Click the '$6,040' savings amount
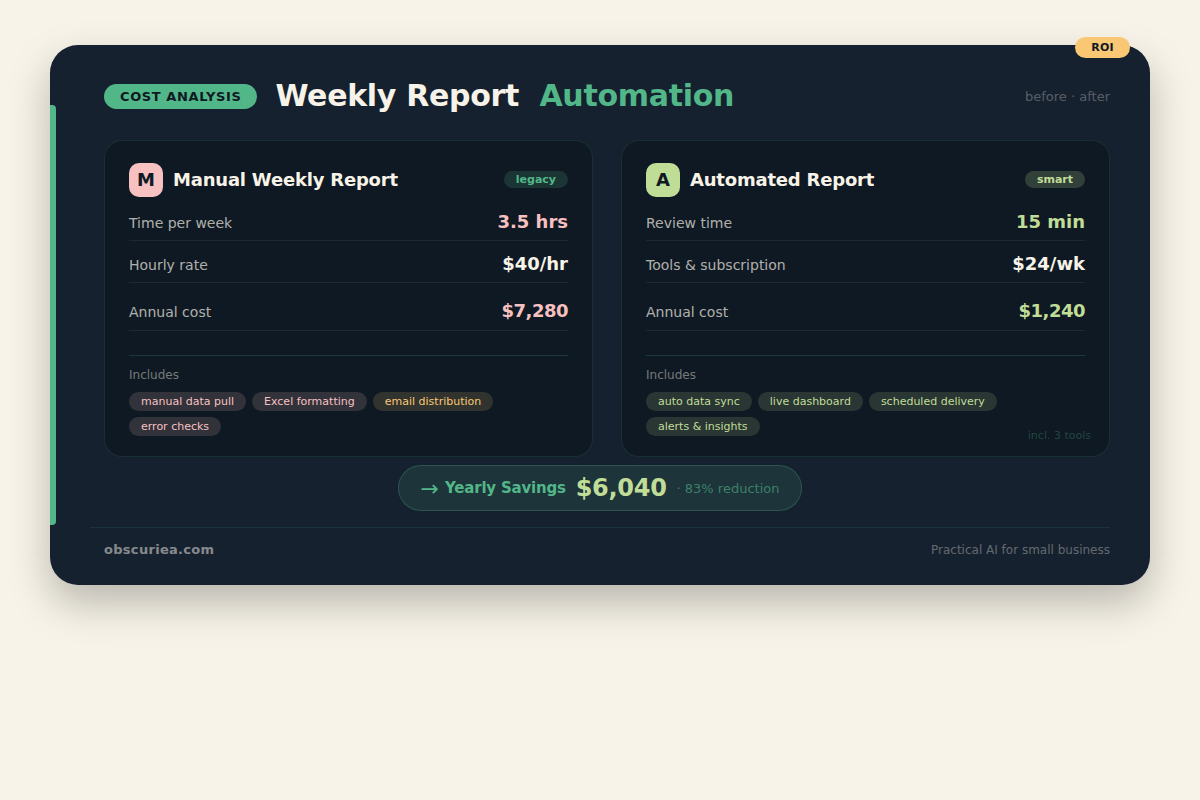1200x800 pixels. tap(621, 488)
